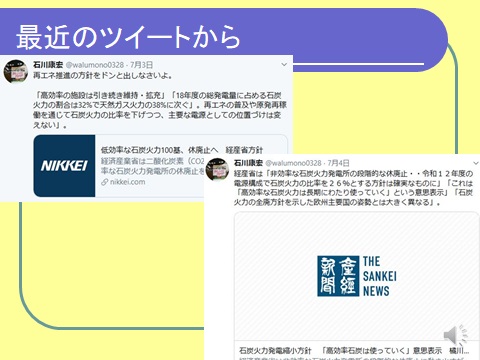The width and height of the screenshot is (480, 360).
Task: Click the @walumono0328 handle in the second tweet
Action: (x=293, y=163)
